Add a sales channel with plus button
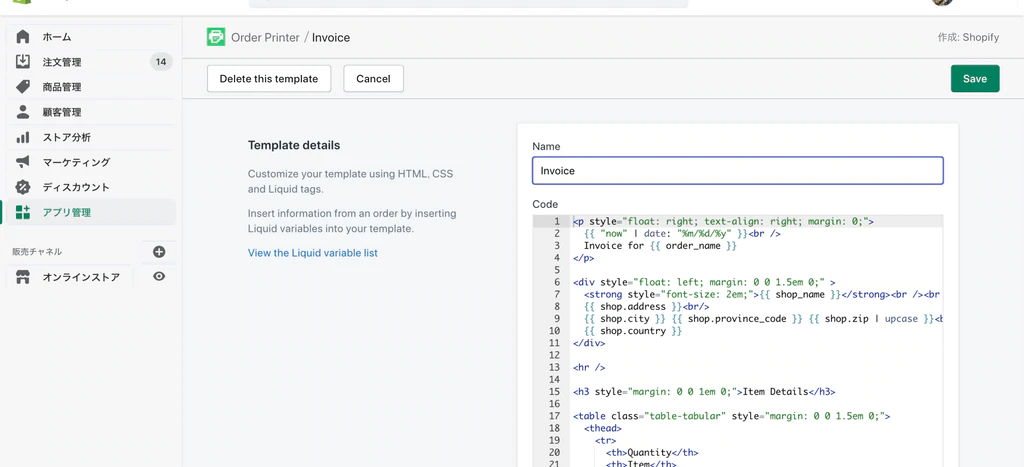The width and height of the screenshot is (1024, 467). point(159,252)
